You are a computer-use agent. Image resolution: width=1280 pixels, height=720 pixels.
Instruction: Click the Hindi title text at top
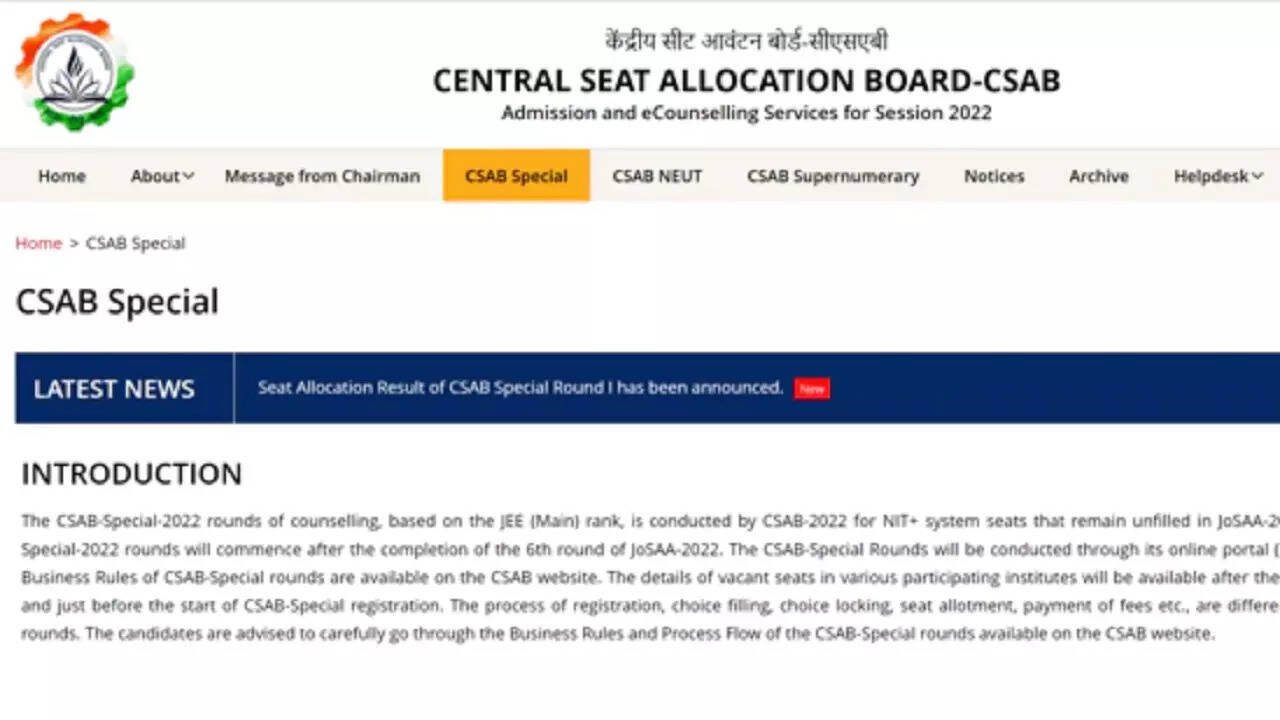click(x=746, y=41)
